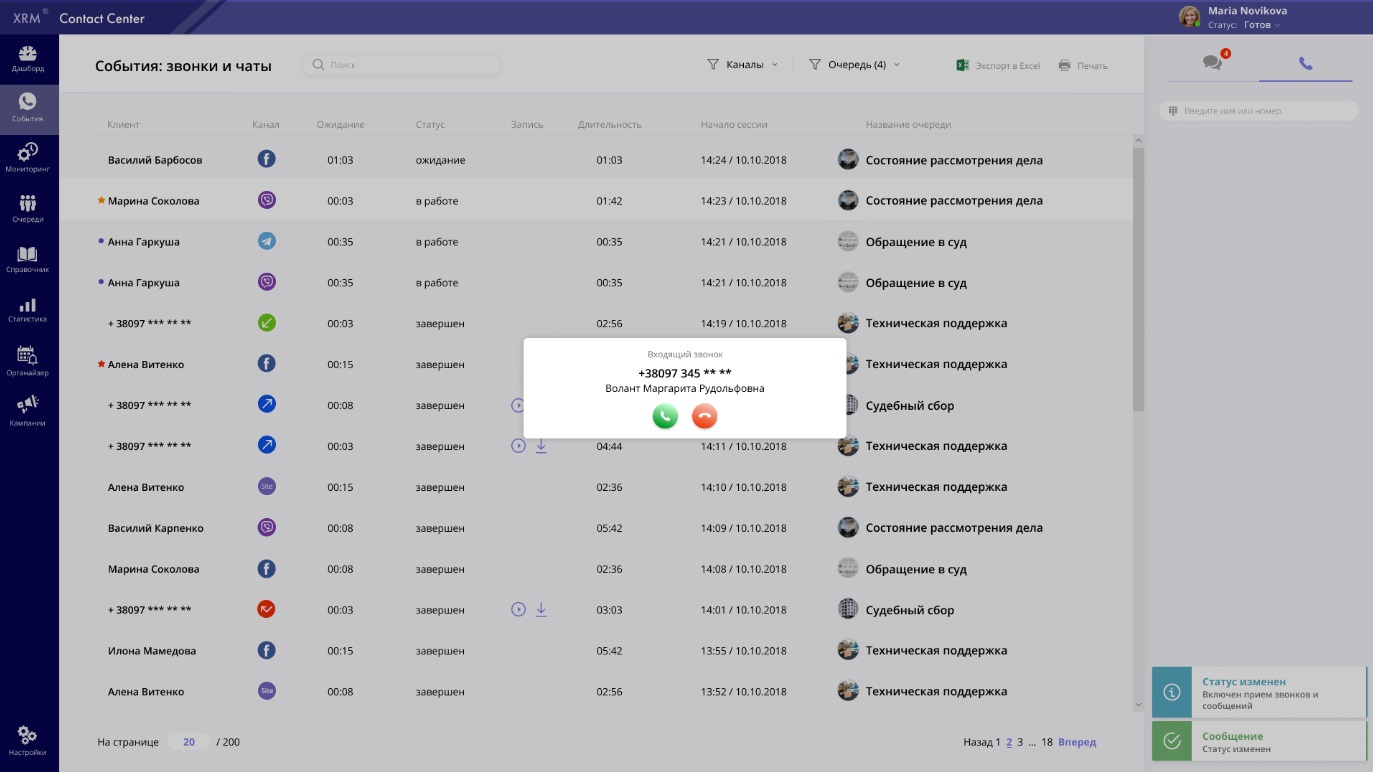The height and width of the screenshot is (772, 1373).
Task: Expand the Очередь (4) filter dropdown
Action: coord(855,65)
